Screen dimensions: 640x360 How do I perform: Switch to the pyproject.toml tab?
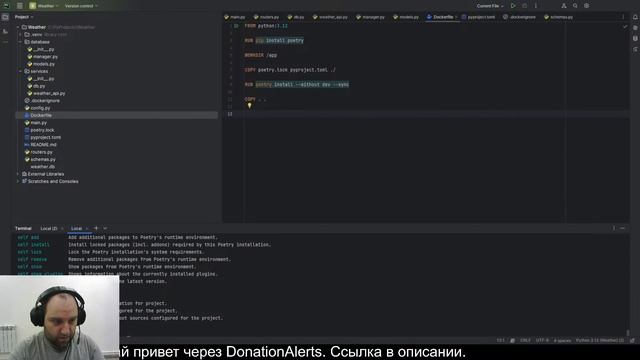coord(478,17)
